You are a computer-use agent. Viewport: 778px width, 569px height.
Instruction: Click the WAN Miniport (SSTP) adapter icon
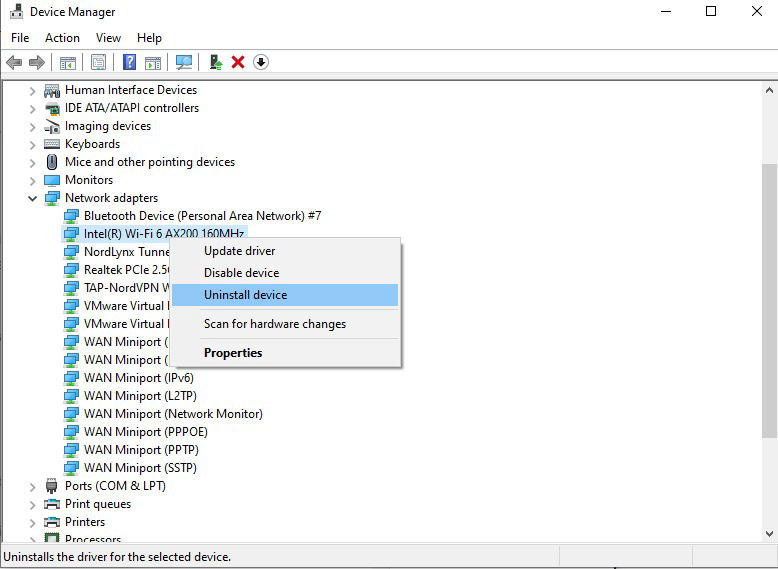tap(71, 468)
